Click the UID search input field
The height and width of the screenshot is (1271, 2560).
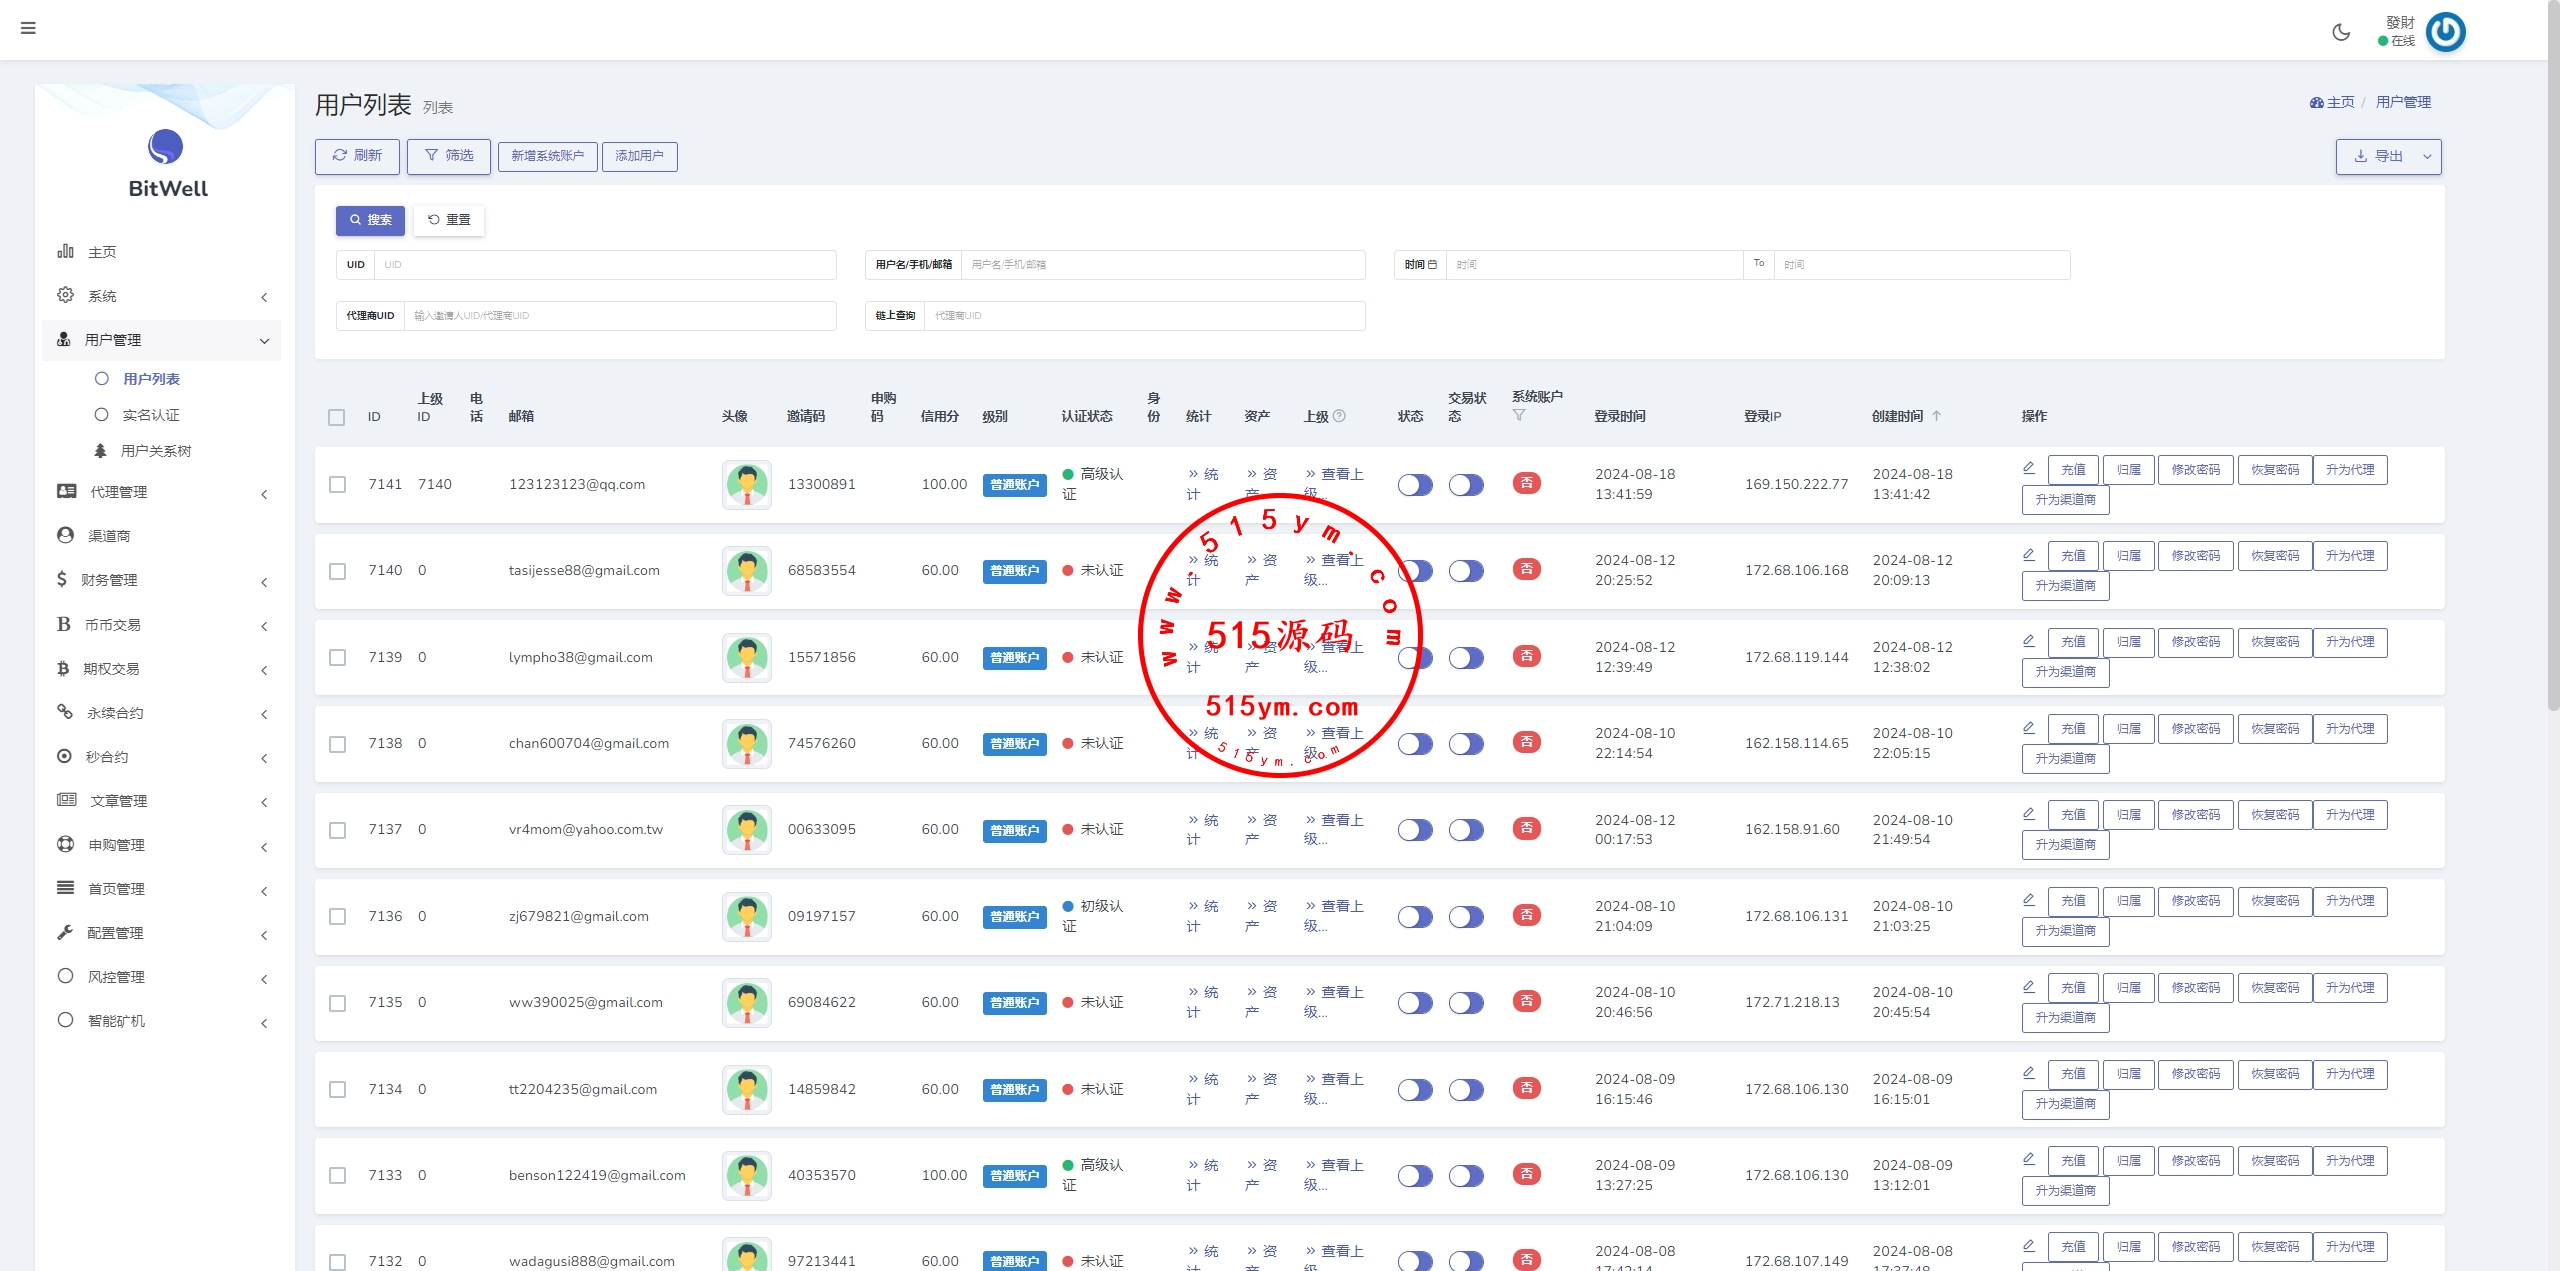click(604, 265)
